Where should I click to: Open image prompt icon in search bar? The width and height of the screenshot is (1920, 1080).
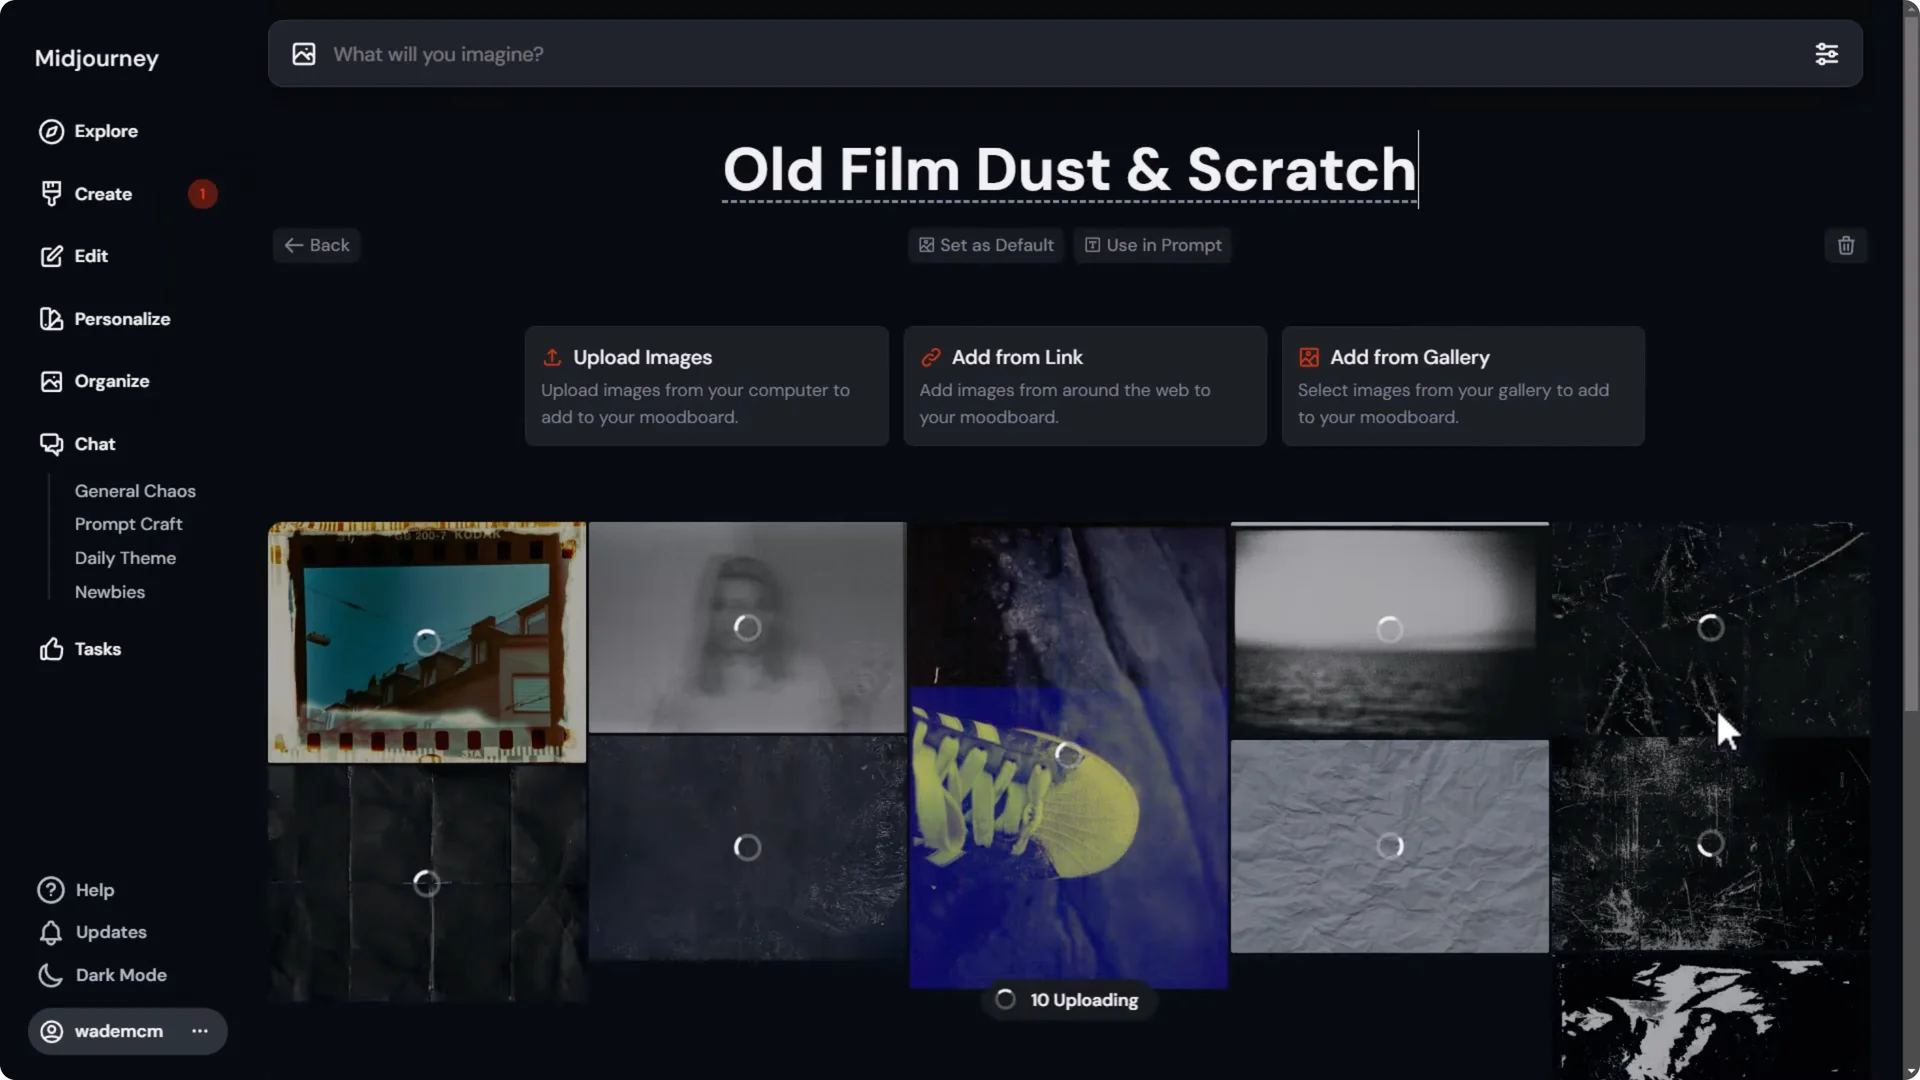[x=304, y=54]
